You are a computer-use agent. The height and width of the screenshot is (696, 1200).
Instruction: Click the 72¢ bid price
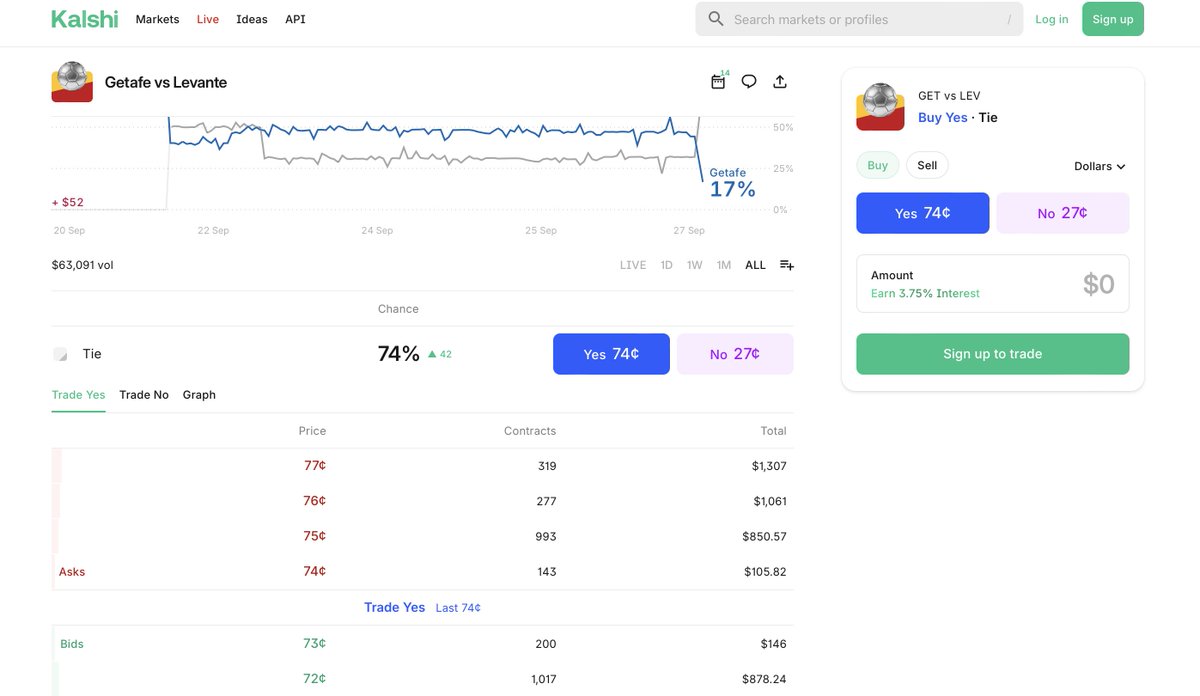(x=315, y=679)
